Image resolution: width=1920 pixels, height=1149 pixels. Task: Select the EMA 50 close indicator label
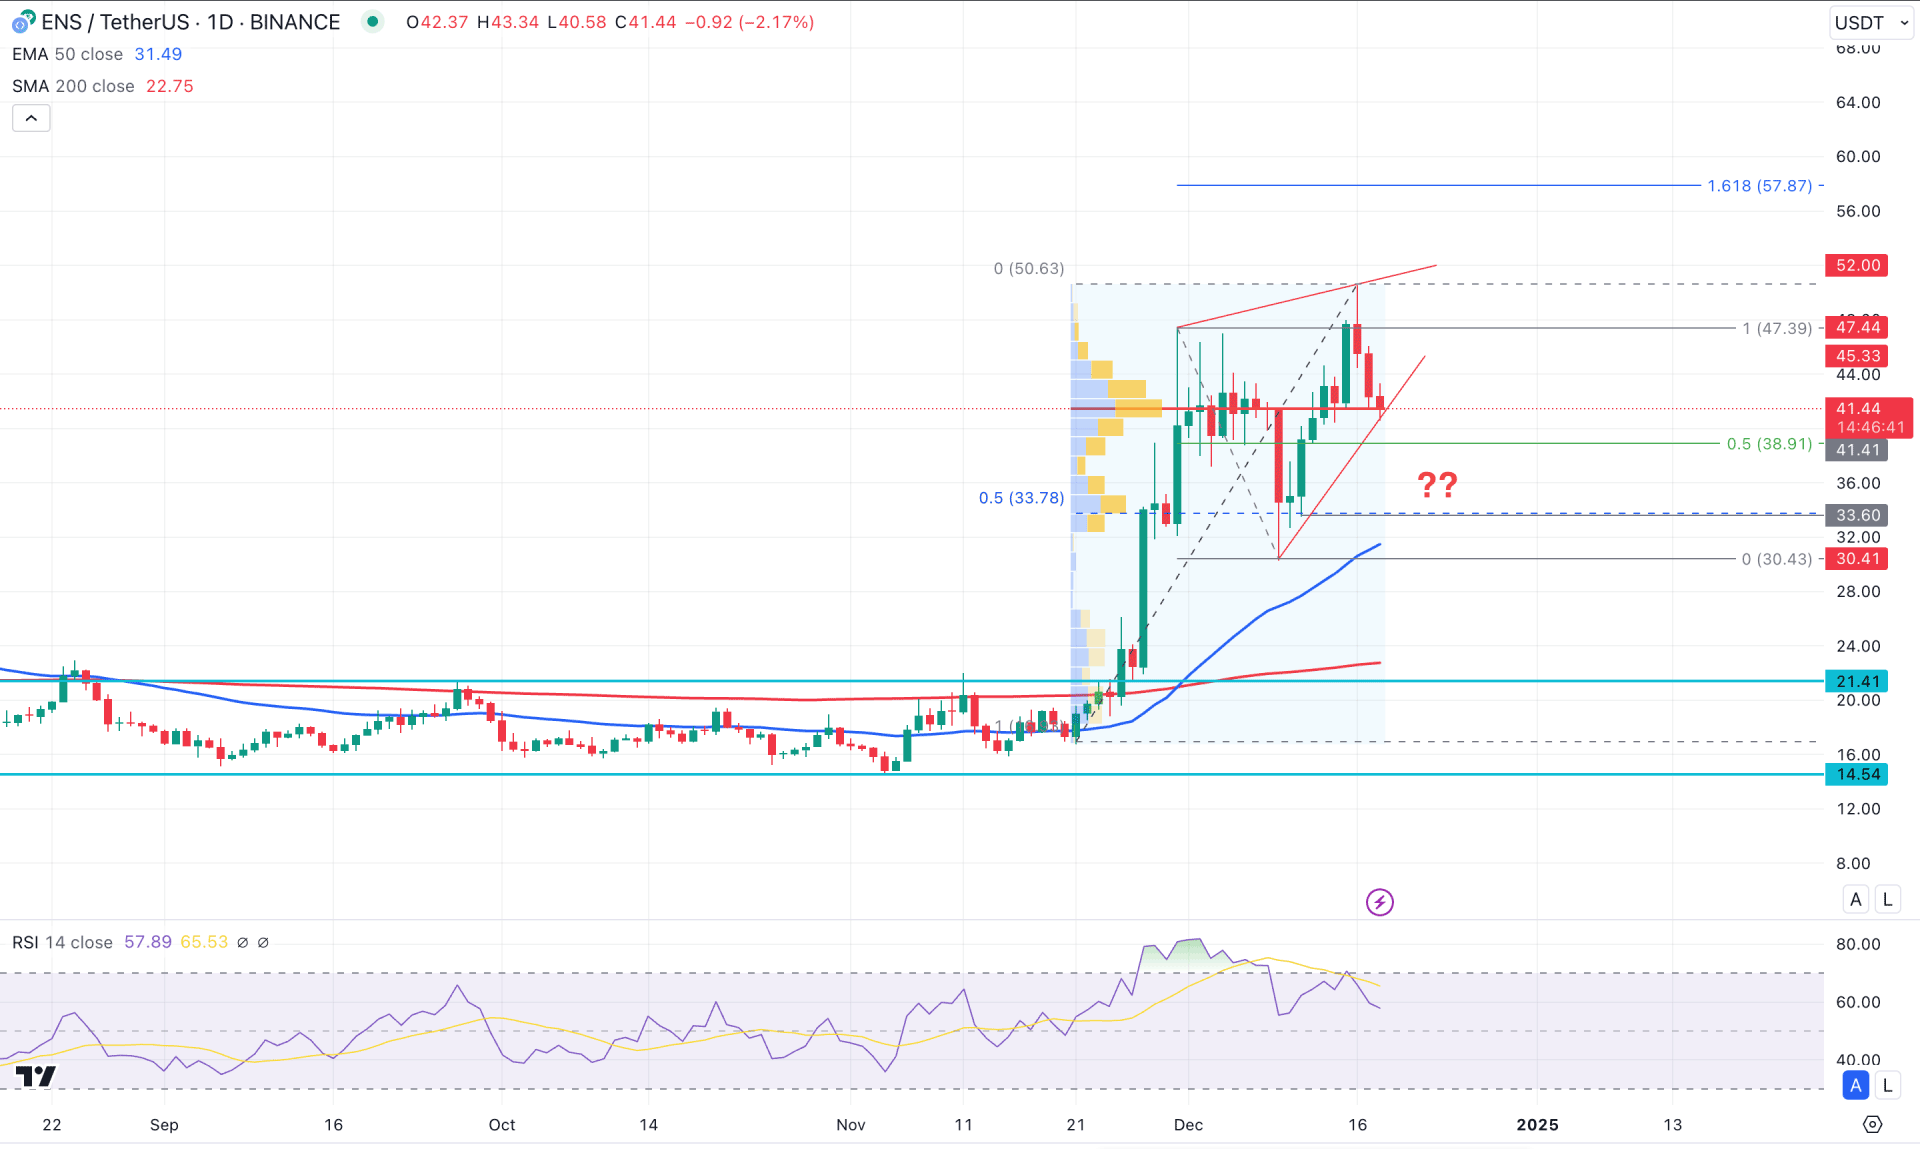67,54
